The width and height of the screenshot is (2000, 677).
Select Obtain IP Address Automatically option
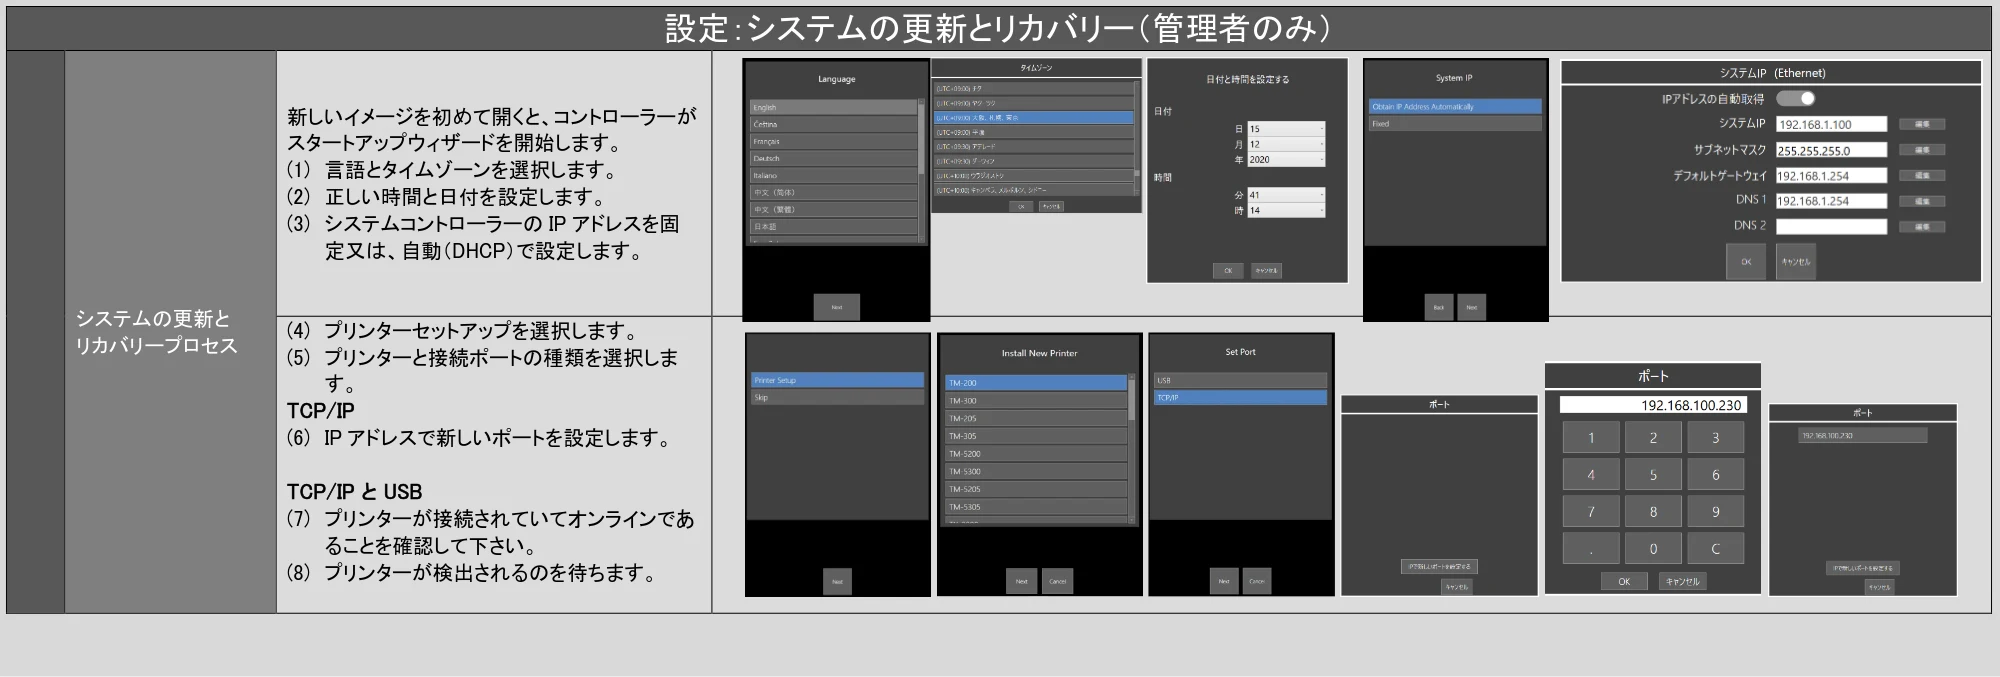1455,106
